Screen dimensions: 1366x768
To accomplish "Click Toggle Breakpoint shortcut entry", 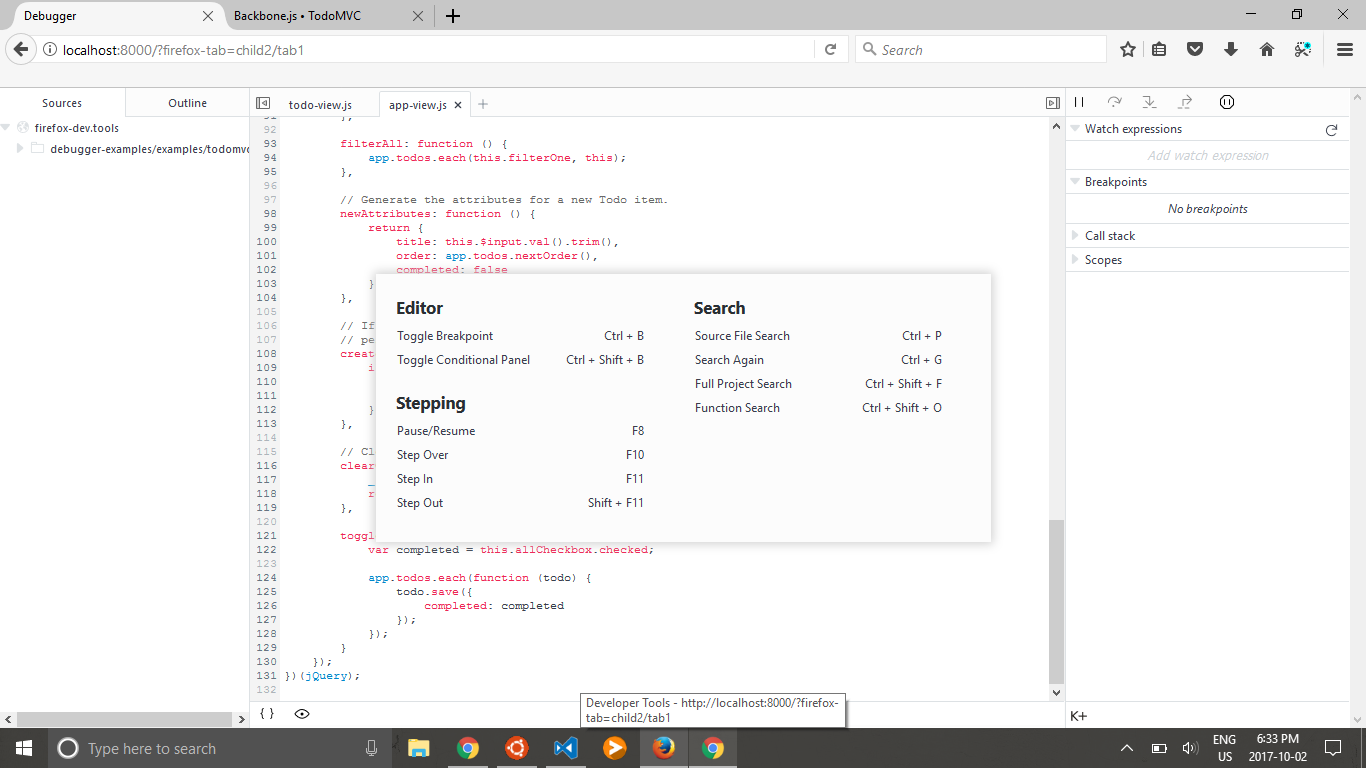I will click(520, 336).
